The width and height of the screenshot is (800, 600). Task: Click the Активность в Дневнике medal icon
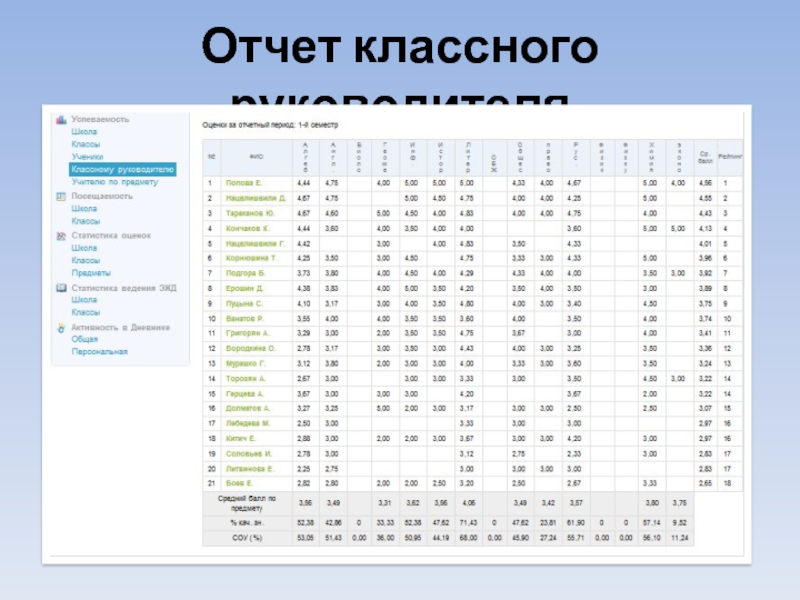click(x=61, y=328)
